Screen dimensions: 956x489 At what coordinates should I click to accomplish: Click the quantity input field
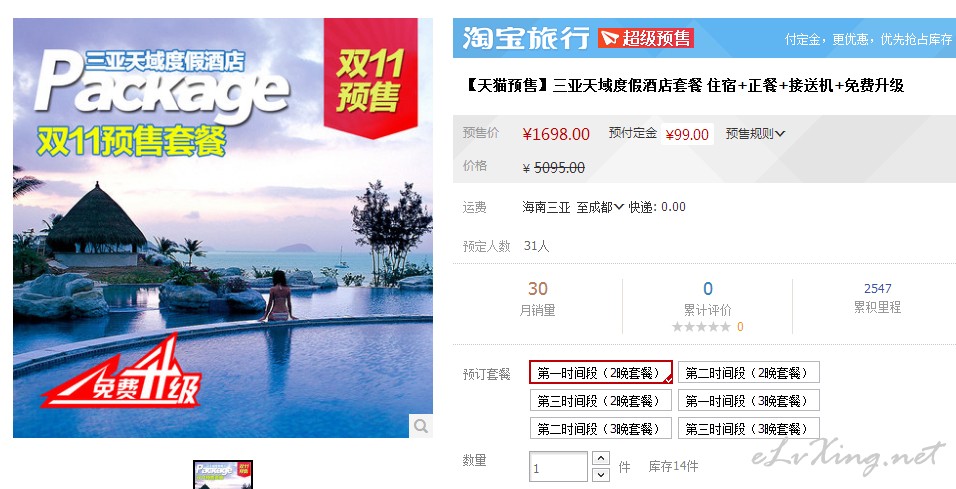click(x=558, y=468)
